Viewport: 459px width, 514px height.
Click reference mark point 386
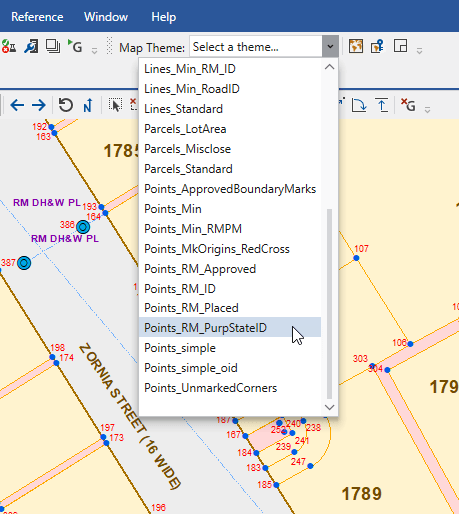click(x=83, y=227)
